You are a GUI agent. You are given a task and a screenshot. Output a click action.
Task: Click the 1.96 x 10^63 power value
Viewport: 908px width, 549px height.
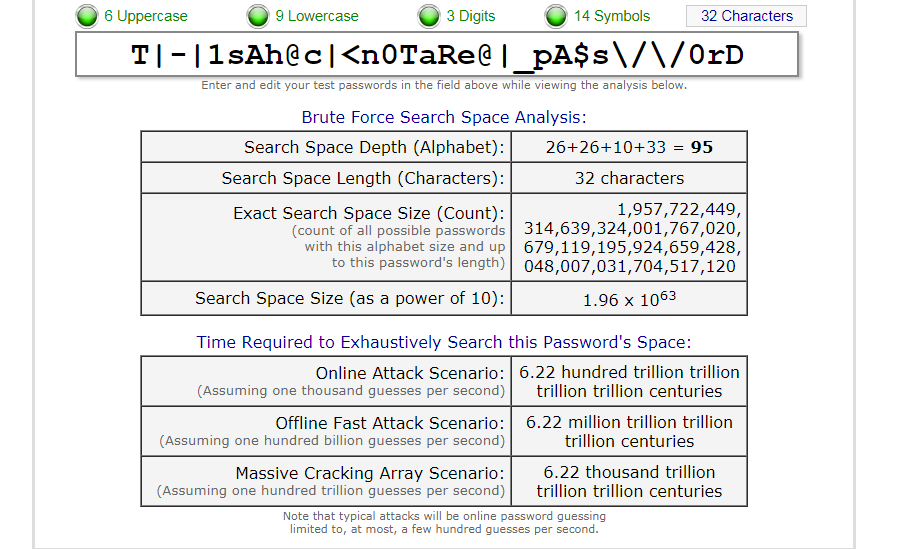[629, 299]
